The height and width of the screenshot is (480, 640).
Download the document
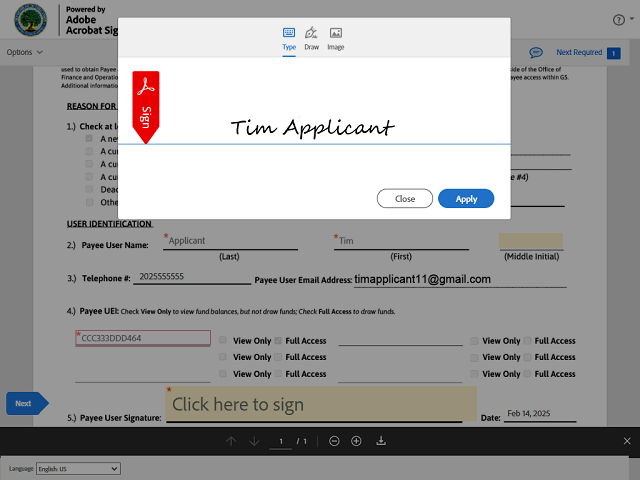click(381, 441)
